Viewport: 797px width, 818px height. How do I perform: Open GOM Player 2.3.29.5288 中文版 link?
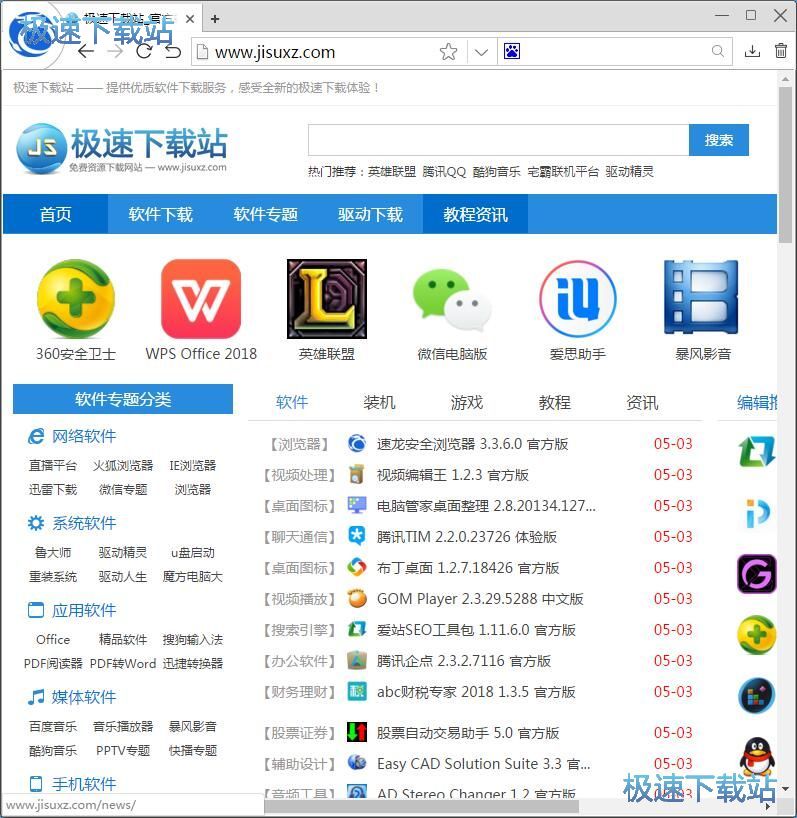480,599
